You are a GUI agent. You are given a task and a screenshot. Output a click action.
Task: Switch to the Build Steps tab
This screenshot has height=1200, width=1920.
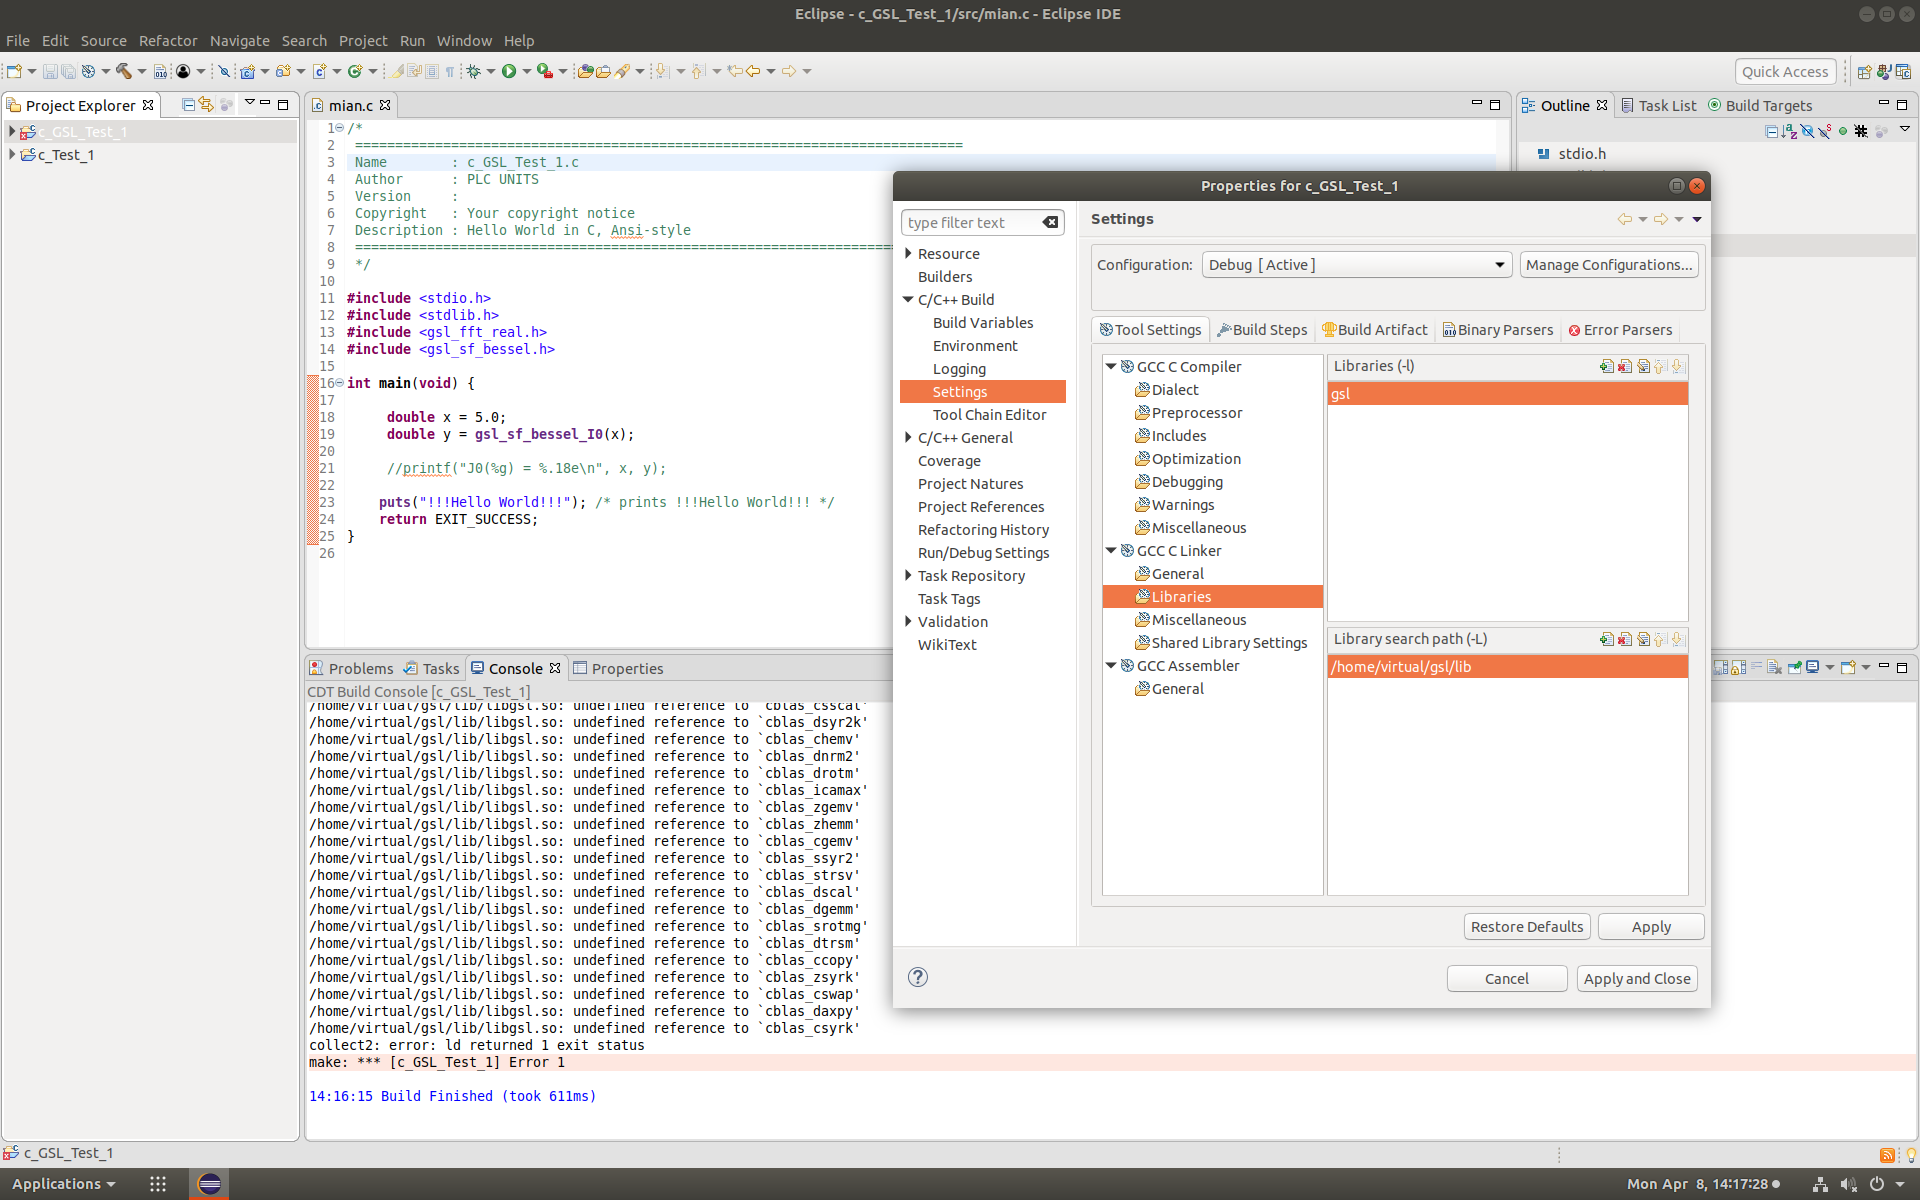(x=1262, y=330)
